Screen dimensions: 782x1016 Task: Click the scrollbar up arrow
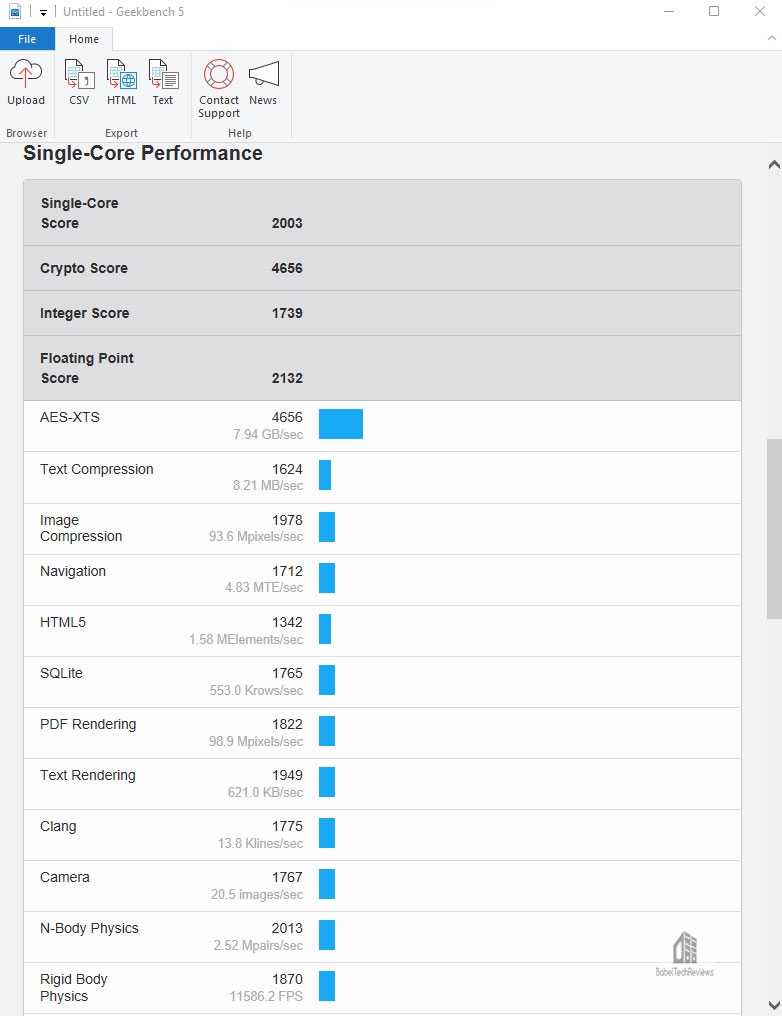click(x=774, y=165)
